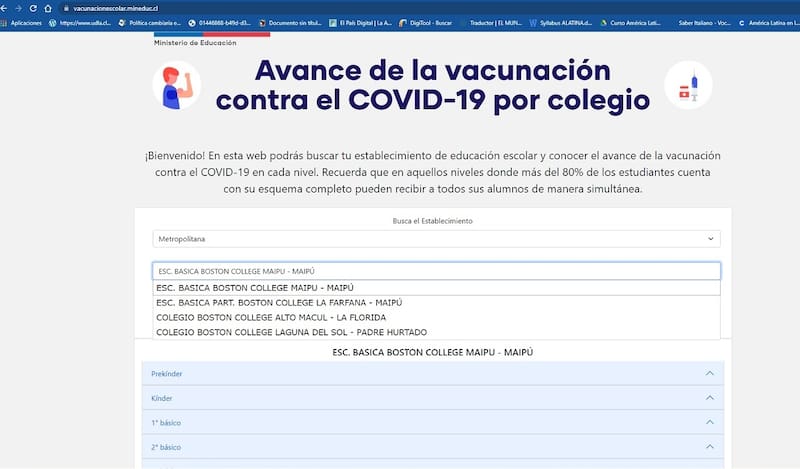Image resolution: width=800 pixels, height=469 pixels.
Task: Open the Metropolitana region dropdown
Action: [436, 239]
